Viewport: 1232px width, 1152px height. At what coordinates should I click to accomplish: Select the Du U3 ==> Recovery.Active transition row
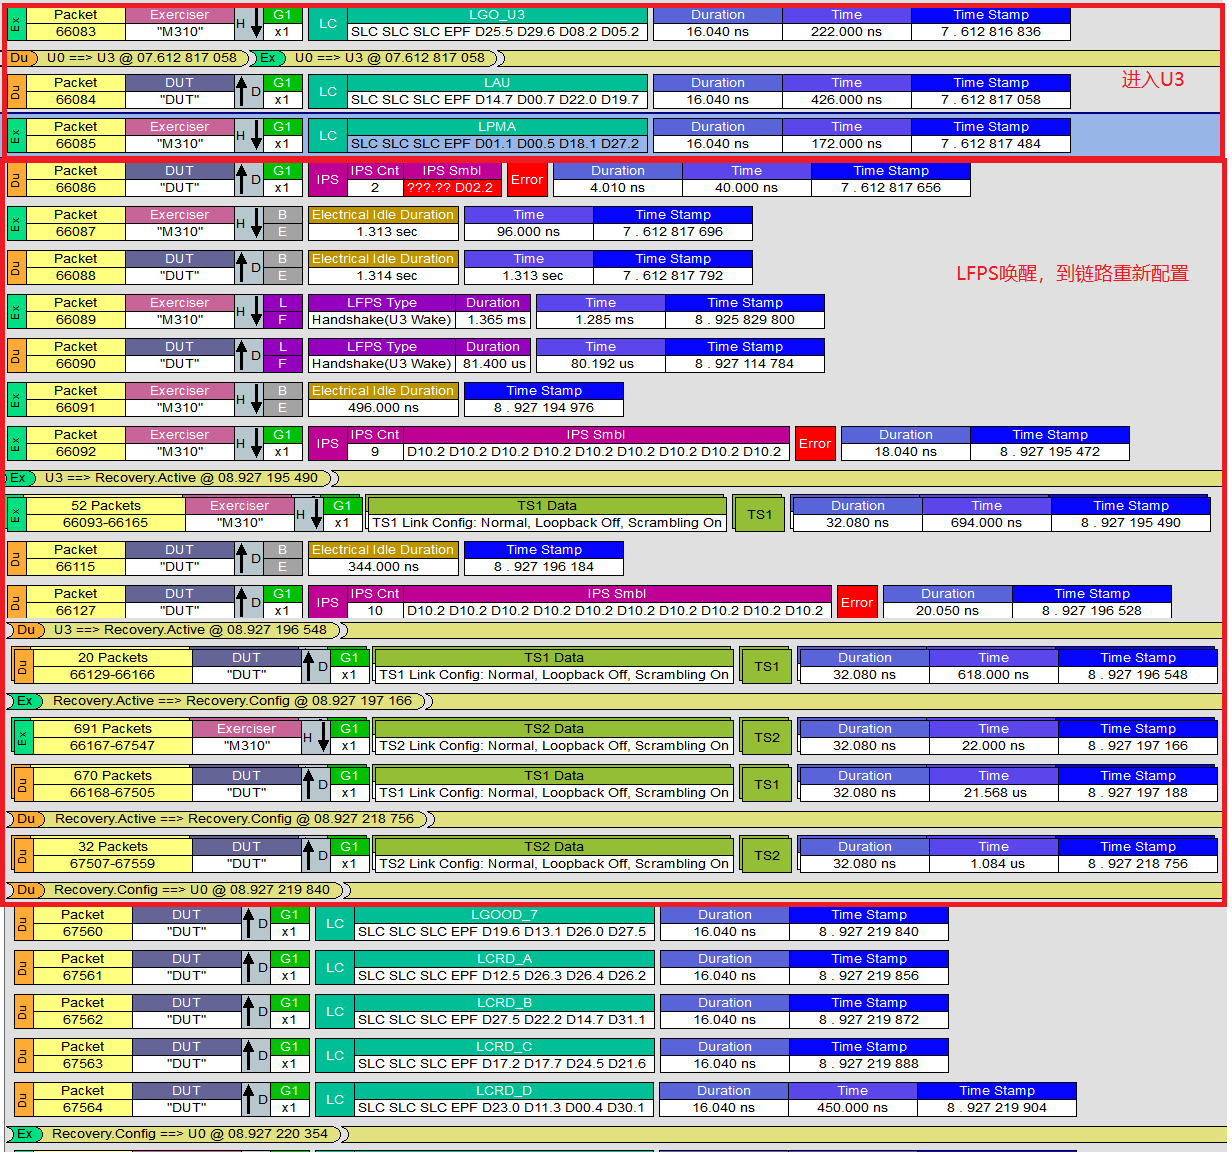coord(176,630)
